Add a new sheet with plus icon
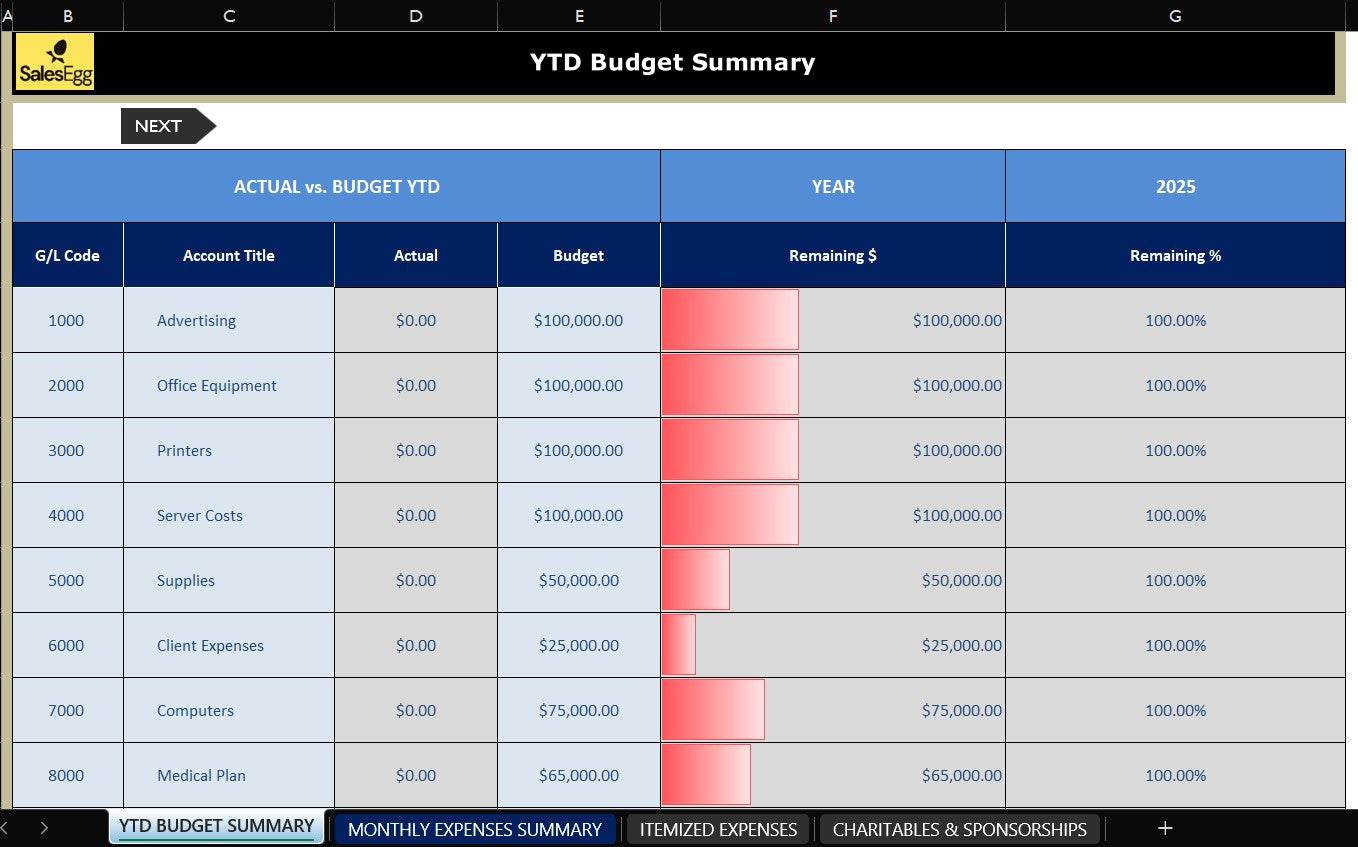 [1164, 828]
